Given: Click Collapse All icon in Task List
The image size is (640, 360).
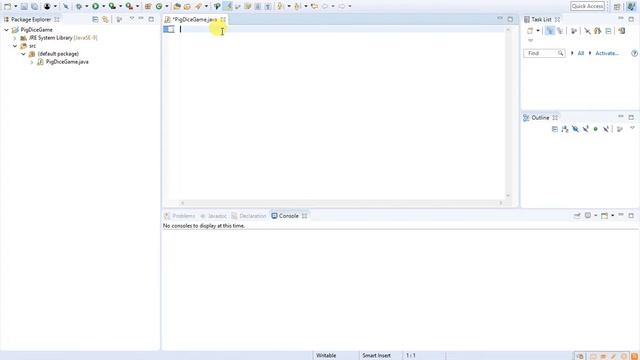Looking at the screenshot, I should click(608, 31).
